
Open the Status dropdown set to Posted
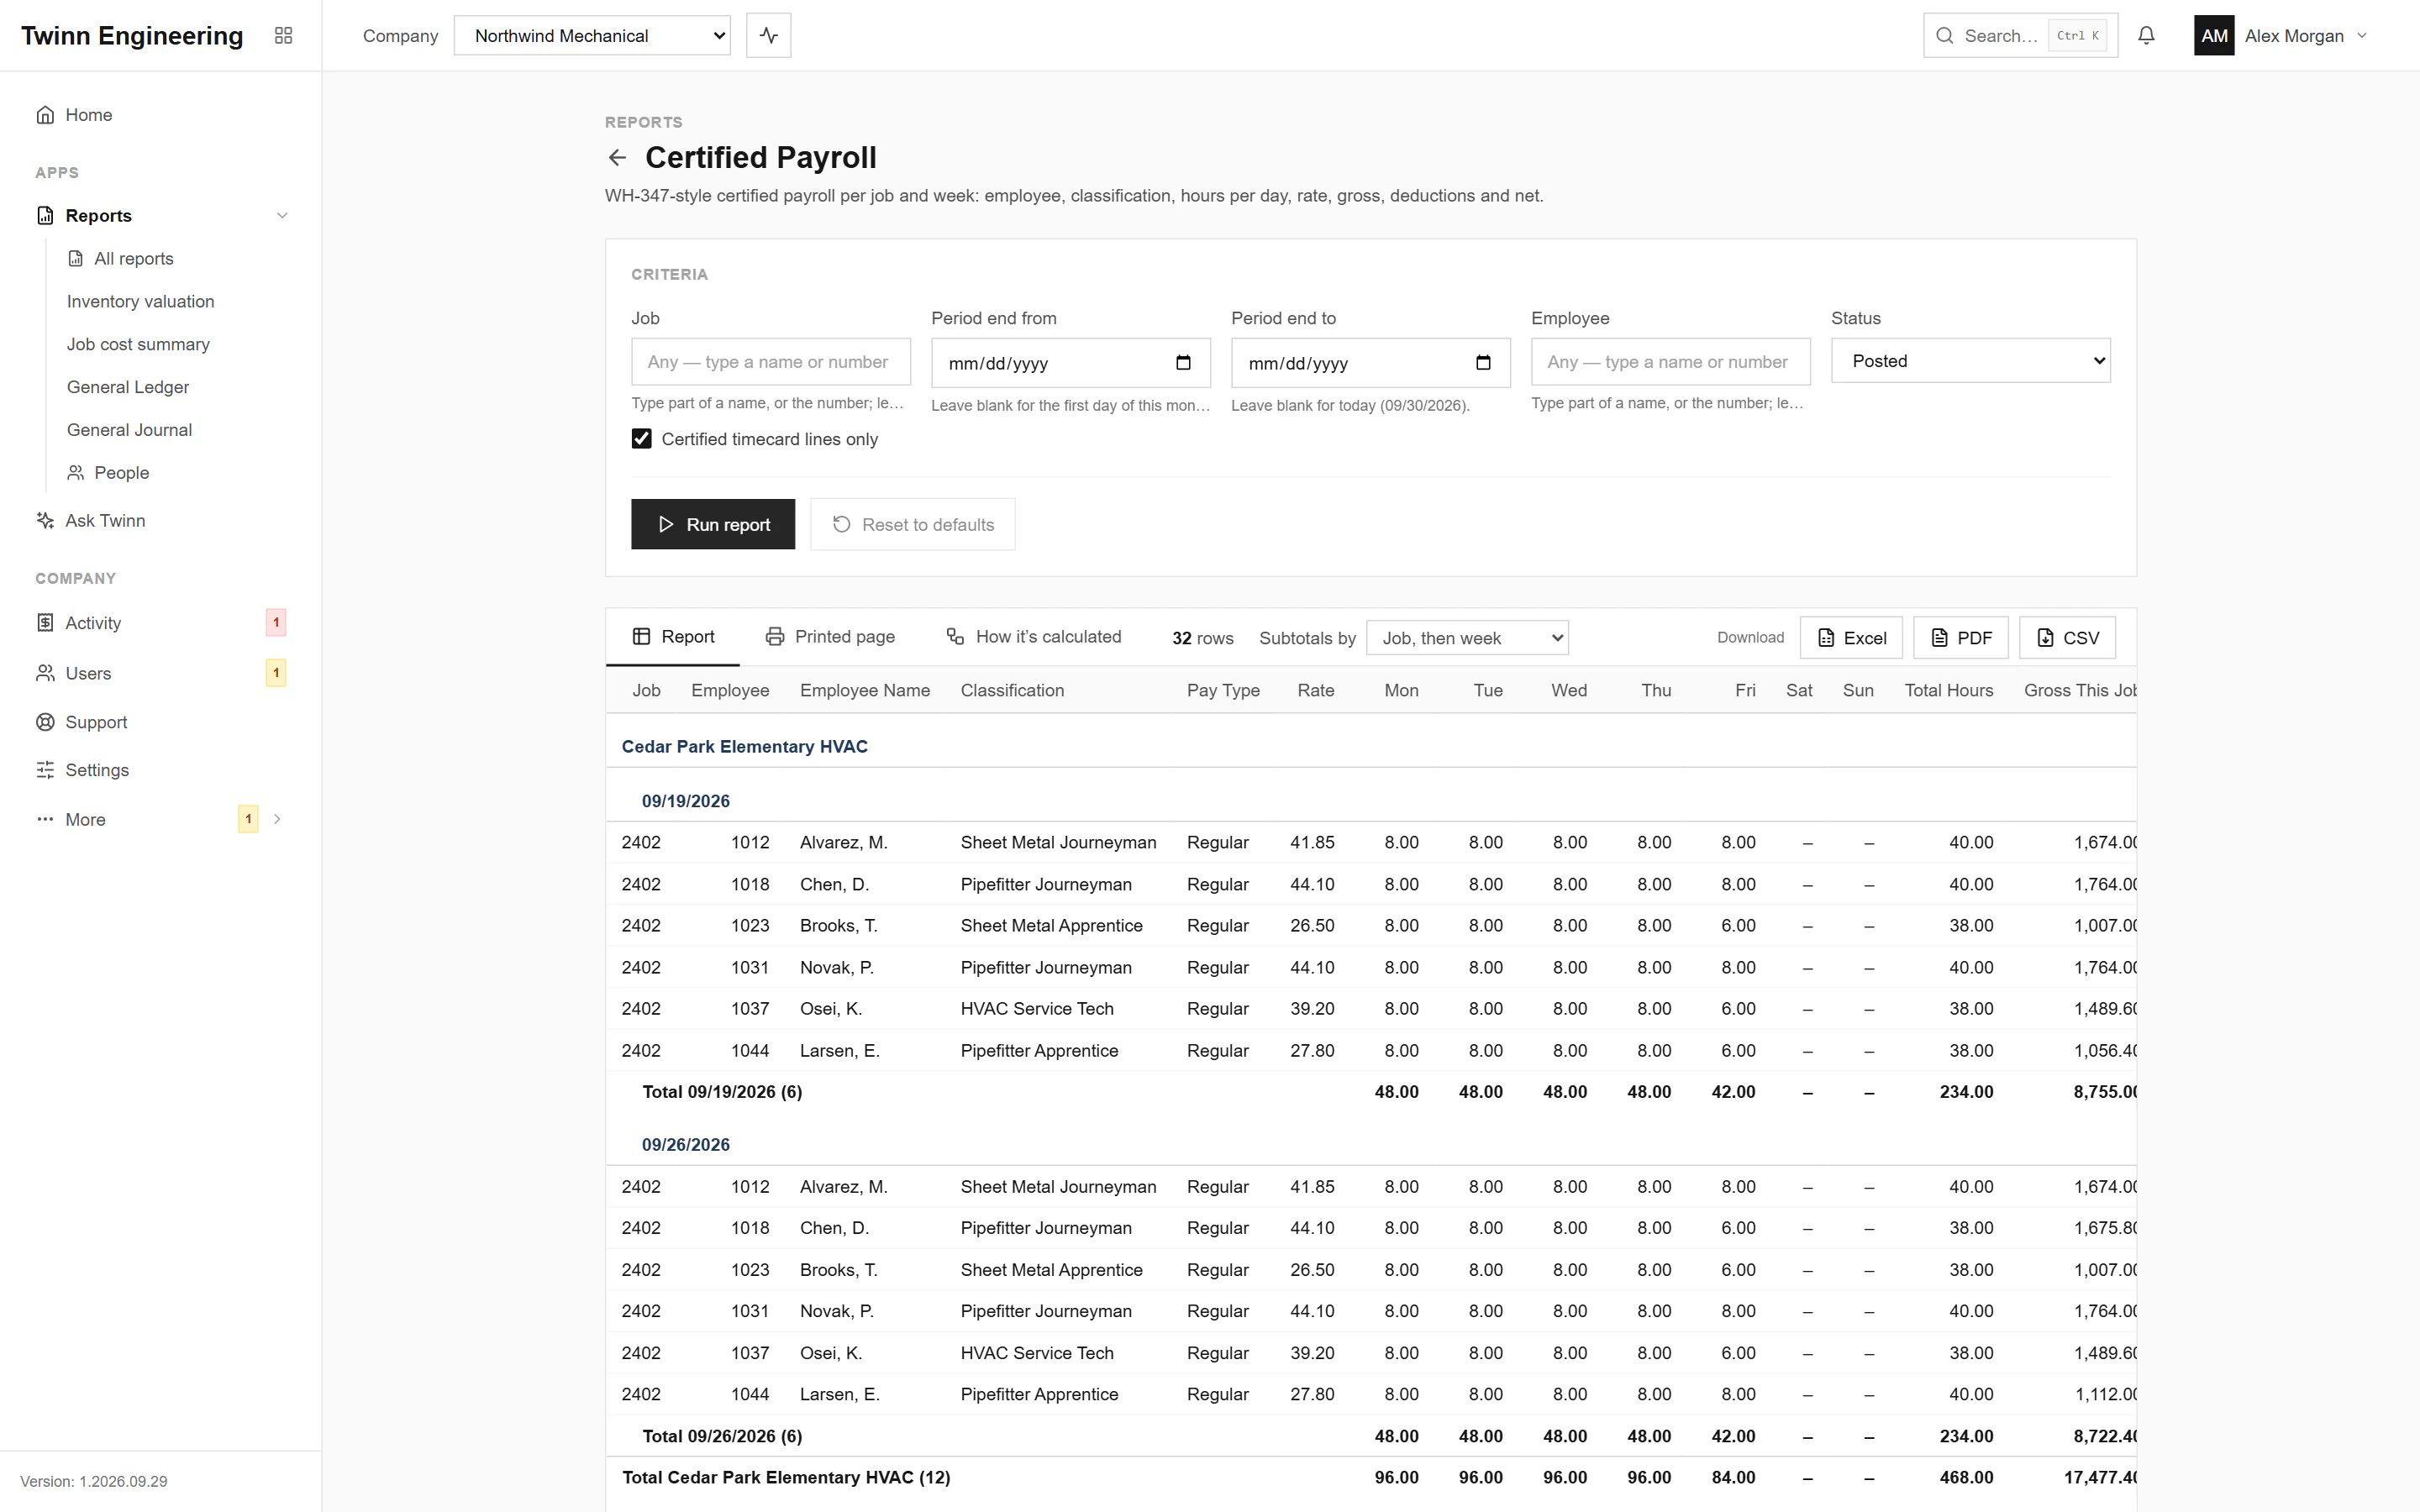1970,361
